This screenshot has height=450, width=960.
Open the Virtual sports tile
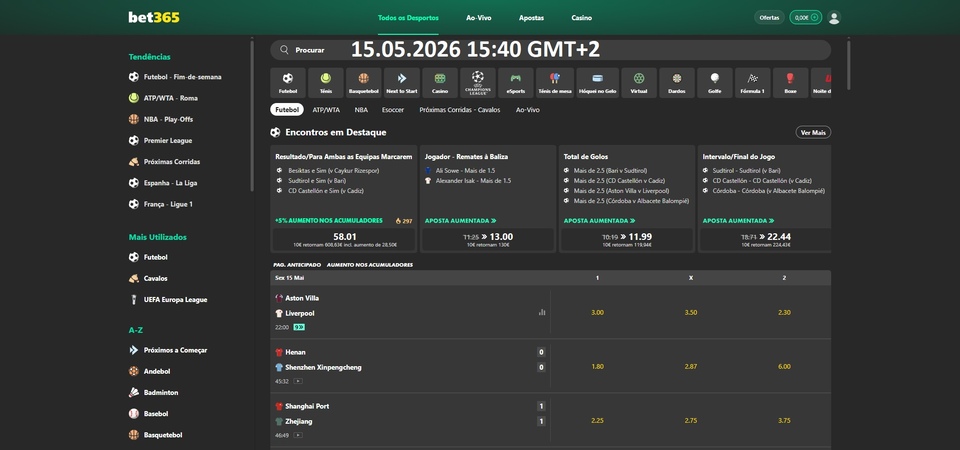coord(639,83)
